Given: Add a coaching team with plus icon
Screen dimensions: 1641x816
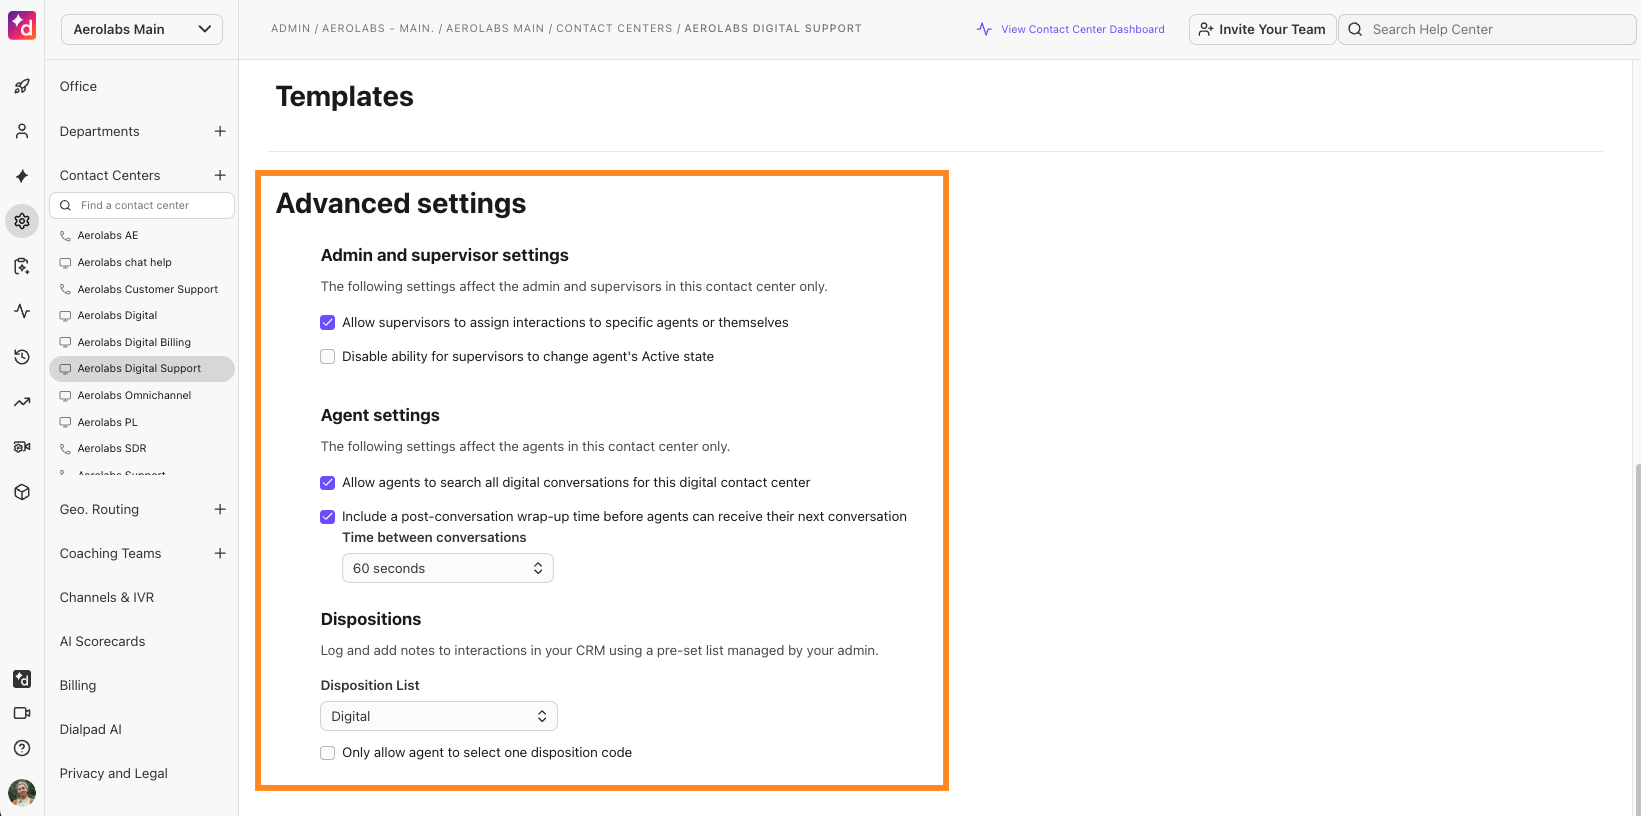Looking at the screenshot, I should [x=220, y=553].
